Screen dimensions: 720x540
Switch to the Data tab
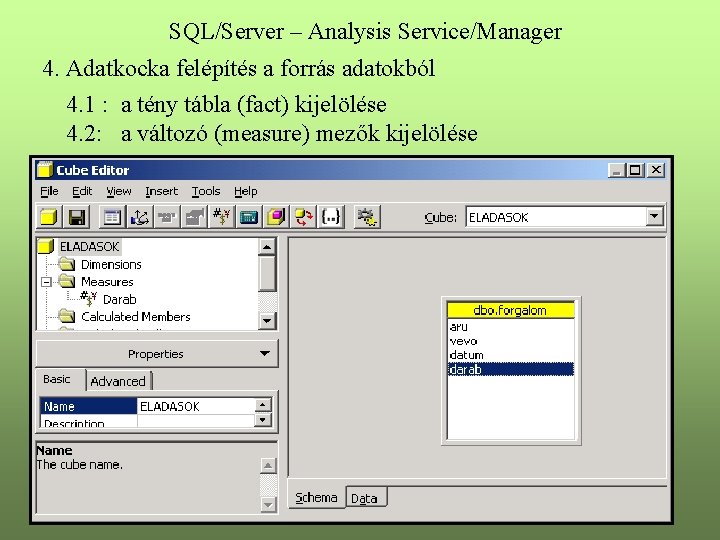365,499
